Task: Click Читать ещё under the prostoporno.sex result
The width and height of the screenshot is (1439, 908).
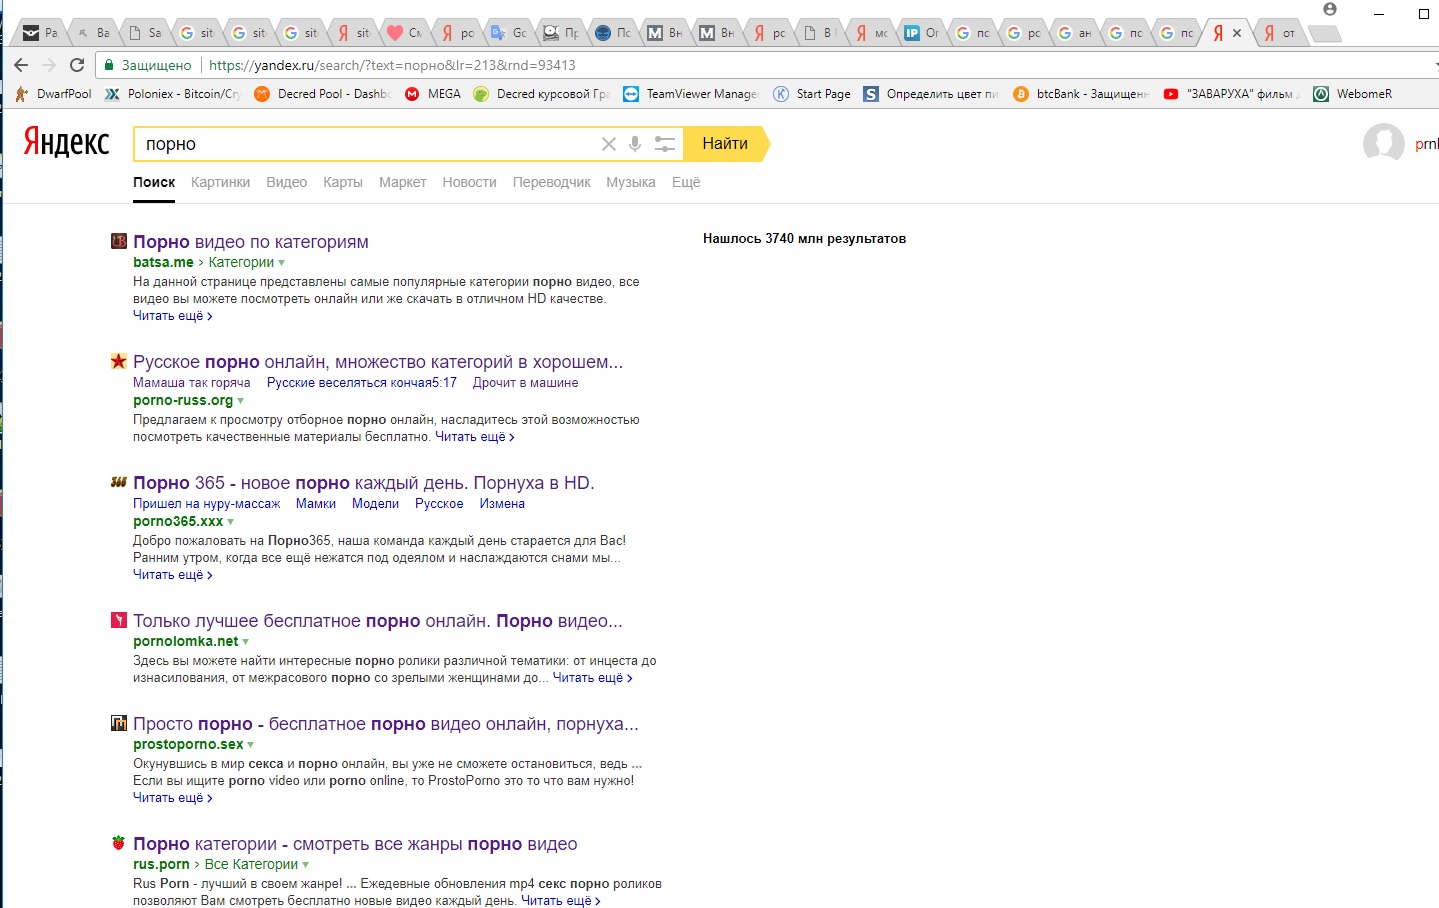Action: (172, 798)
